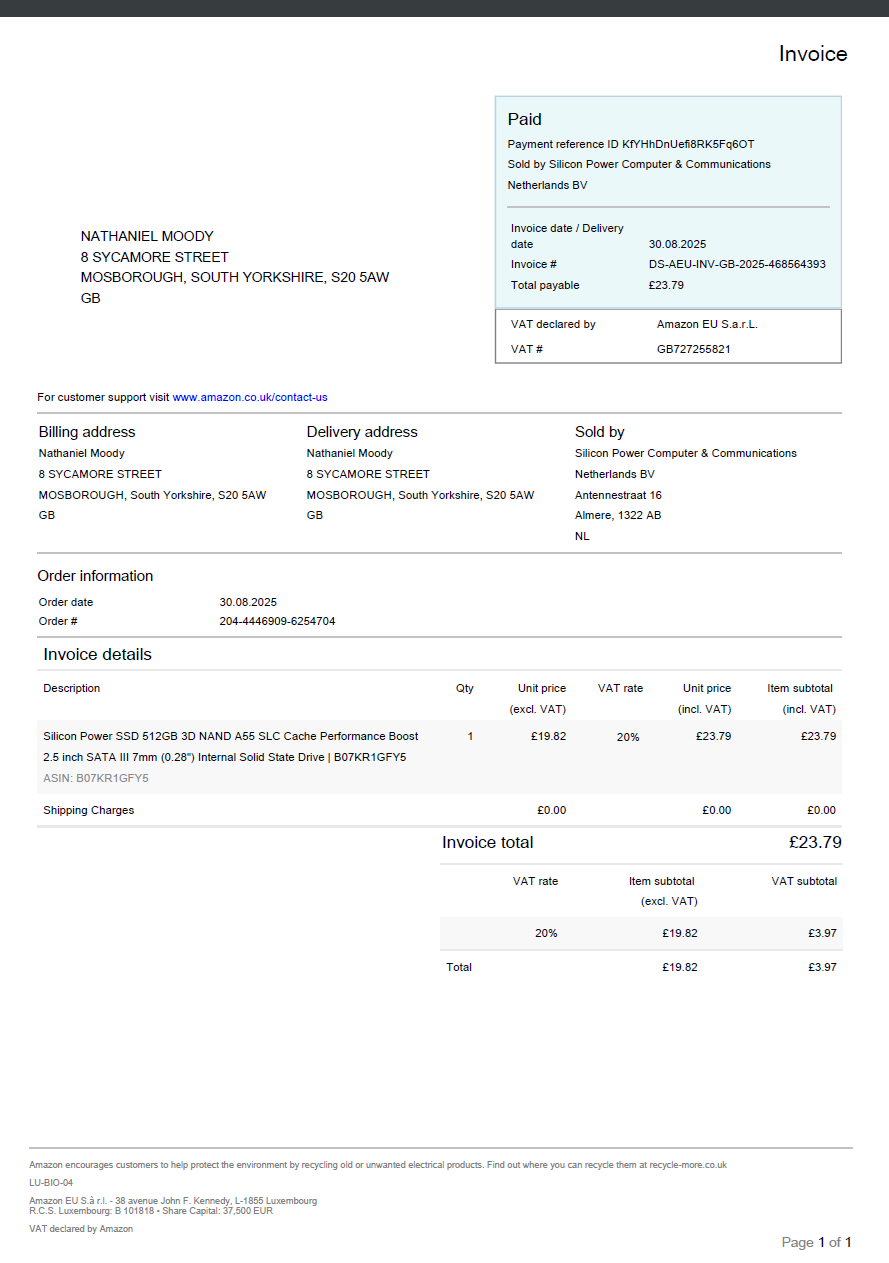Click the invoice number DS-AEU-INV-GB-2025-468564393
The width and height of the screenshot is (889, 1263).
tap(736, 264)
